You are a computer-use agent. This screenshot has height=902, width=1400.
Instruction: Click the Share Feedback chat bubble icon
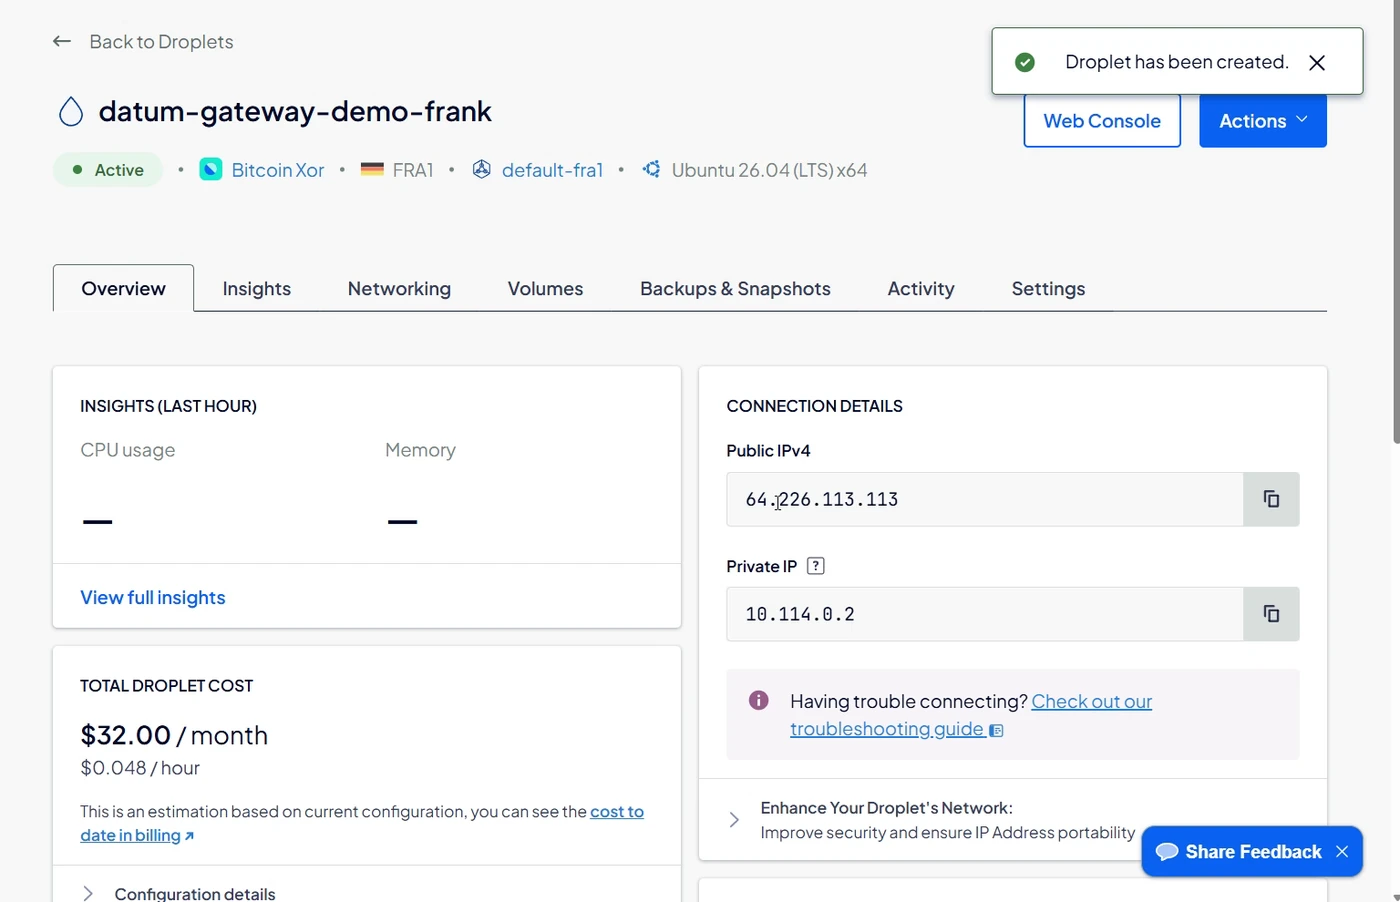pyautogui.click(x=1166, y=852)
